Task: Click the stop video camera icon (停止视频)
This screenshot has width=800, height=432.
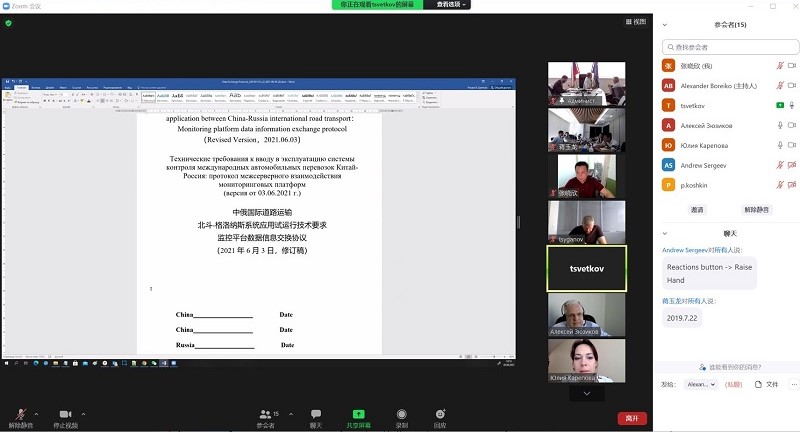Action: pyautogui.click(x=65, y=413)
